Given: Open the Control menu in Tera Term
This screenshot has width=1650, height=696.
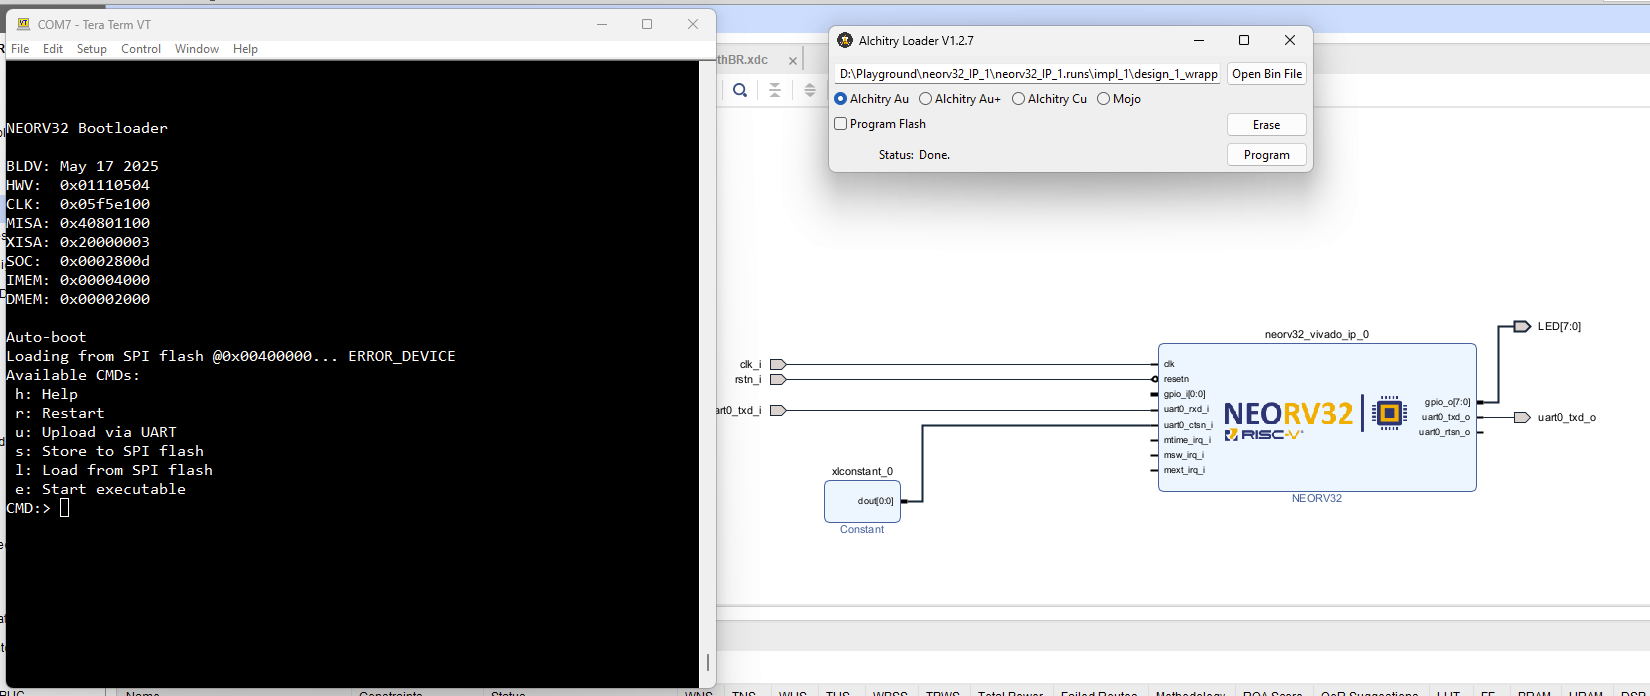Looking at the screenshot, I should click(141, 49).
